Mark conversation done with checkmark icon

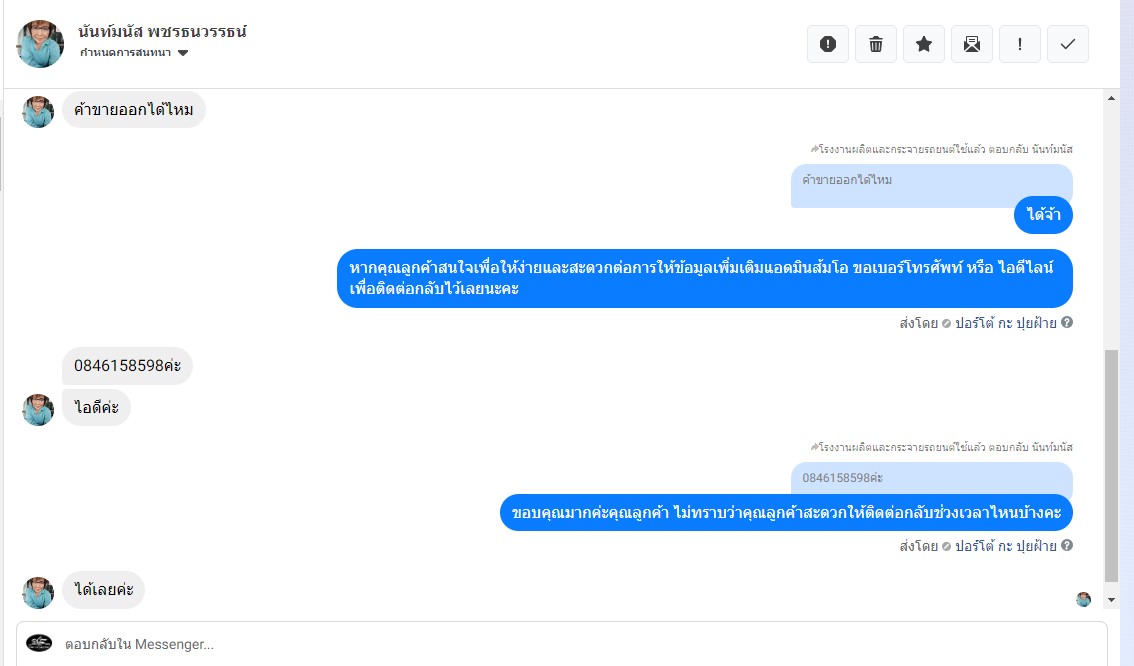[1067, 44]
